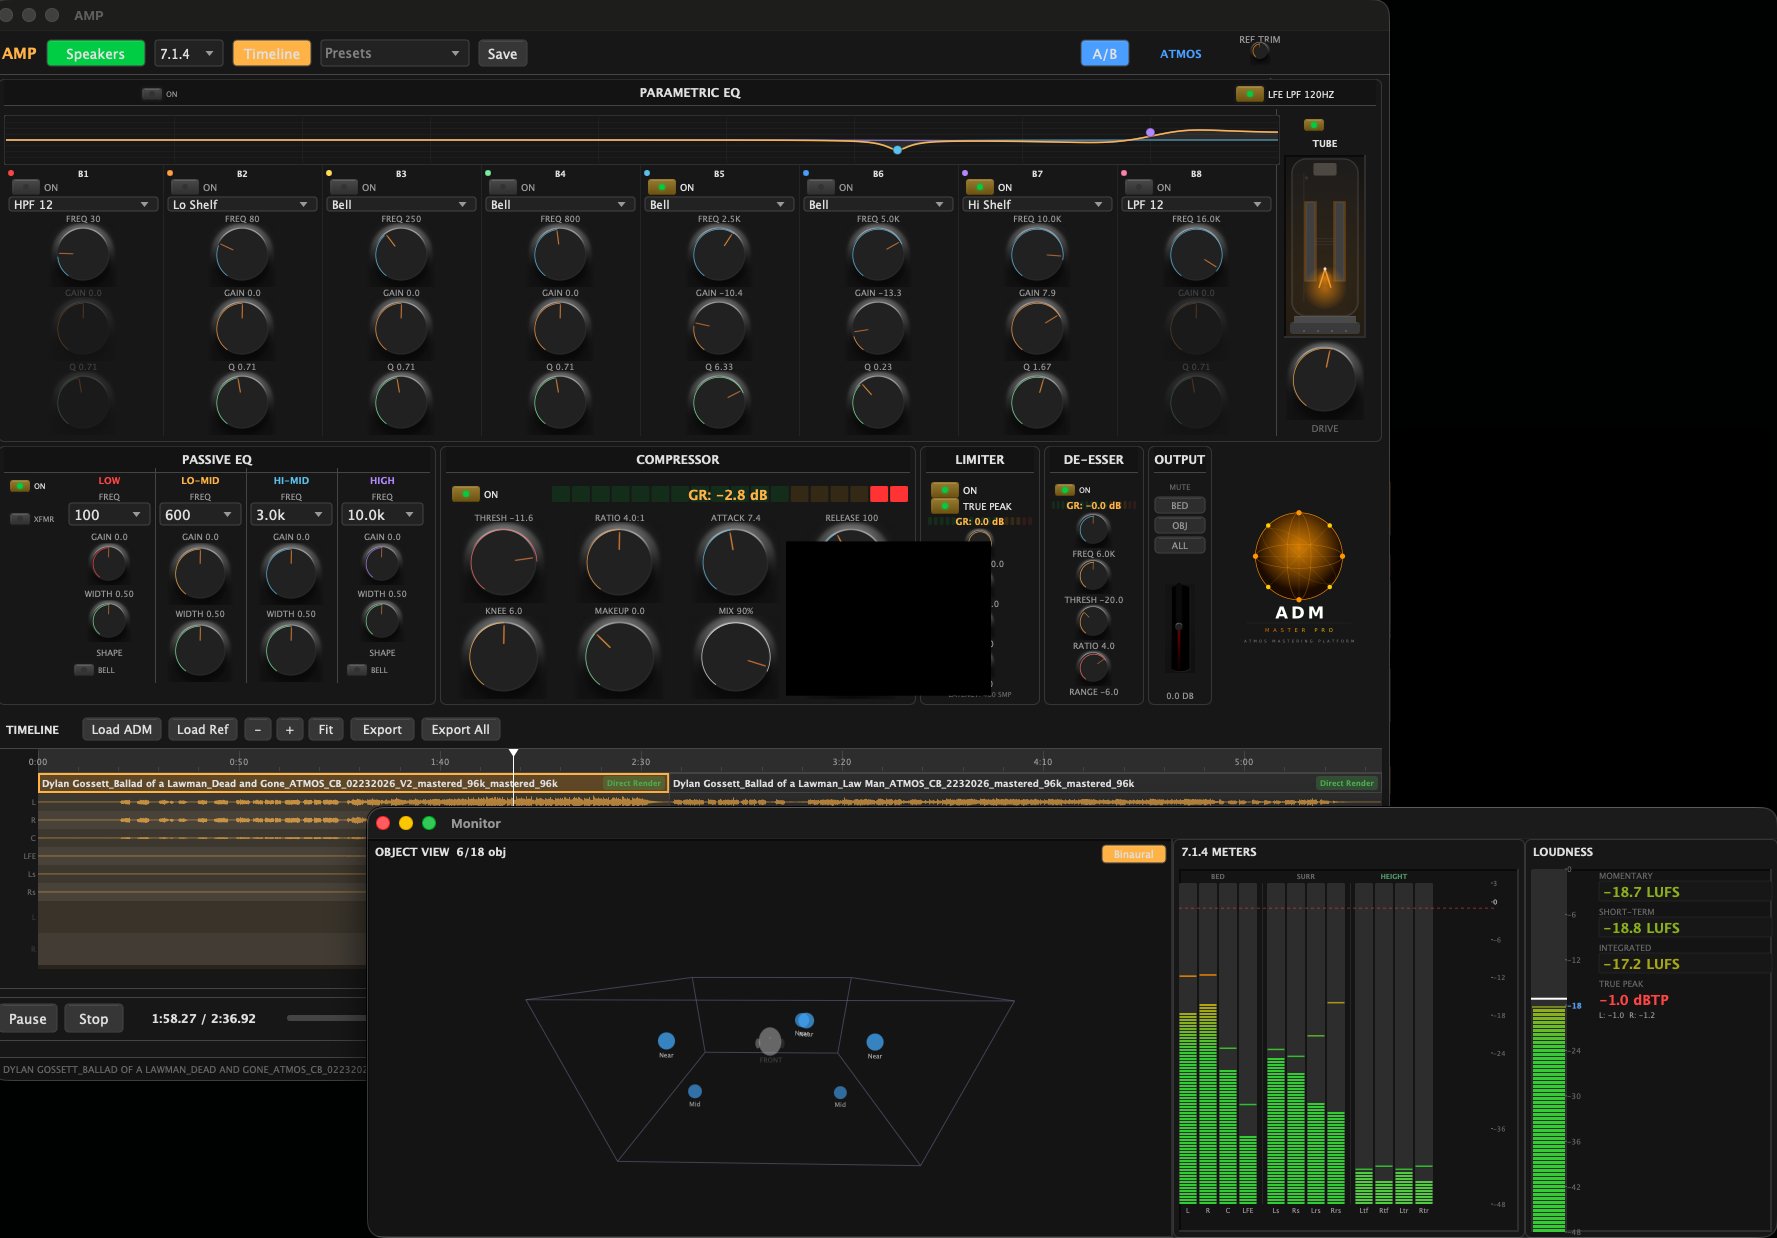Switch to the Timeline view tab
This screenshot has width=1777, height=1238.
271,53
